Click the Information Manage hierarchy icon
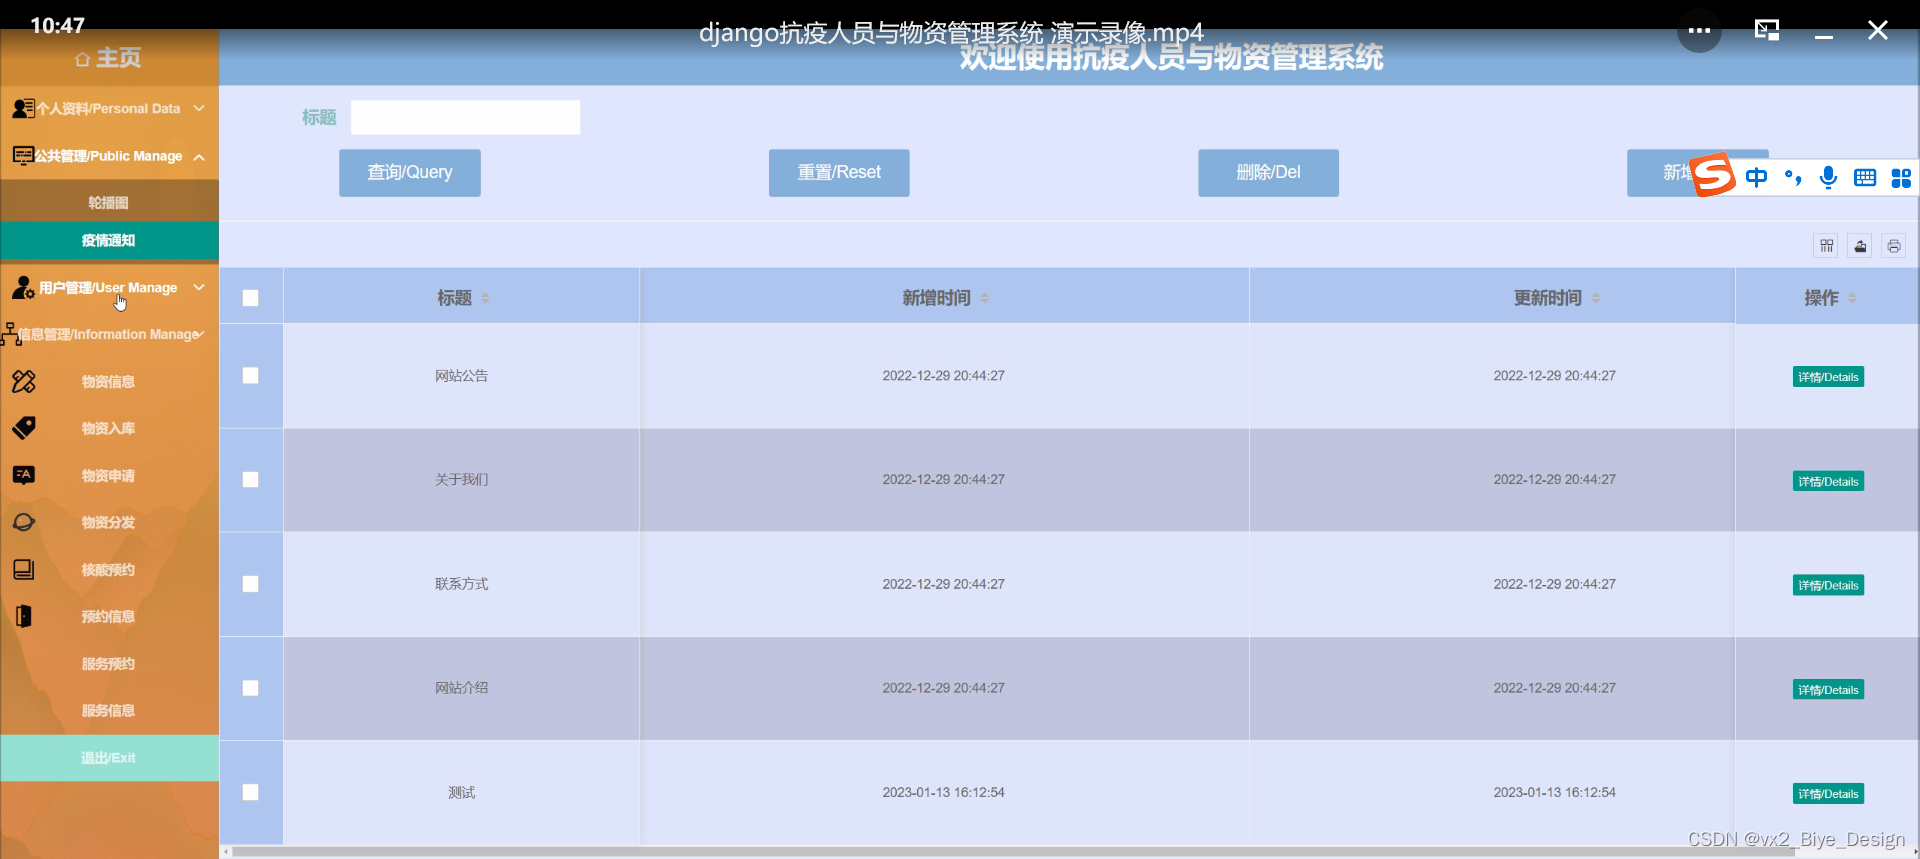Image resolution: width=1920 pixels, height=859 pixels. point(11,334)
